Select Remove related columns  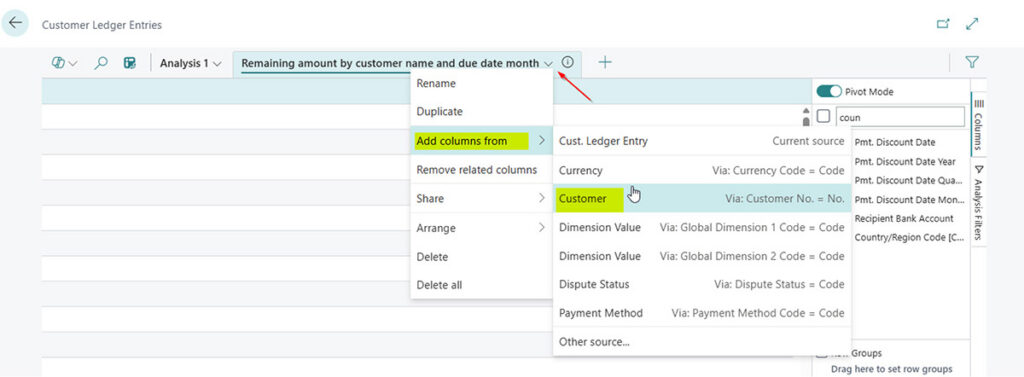481,170
